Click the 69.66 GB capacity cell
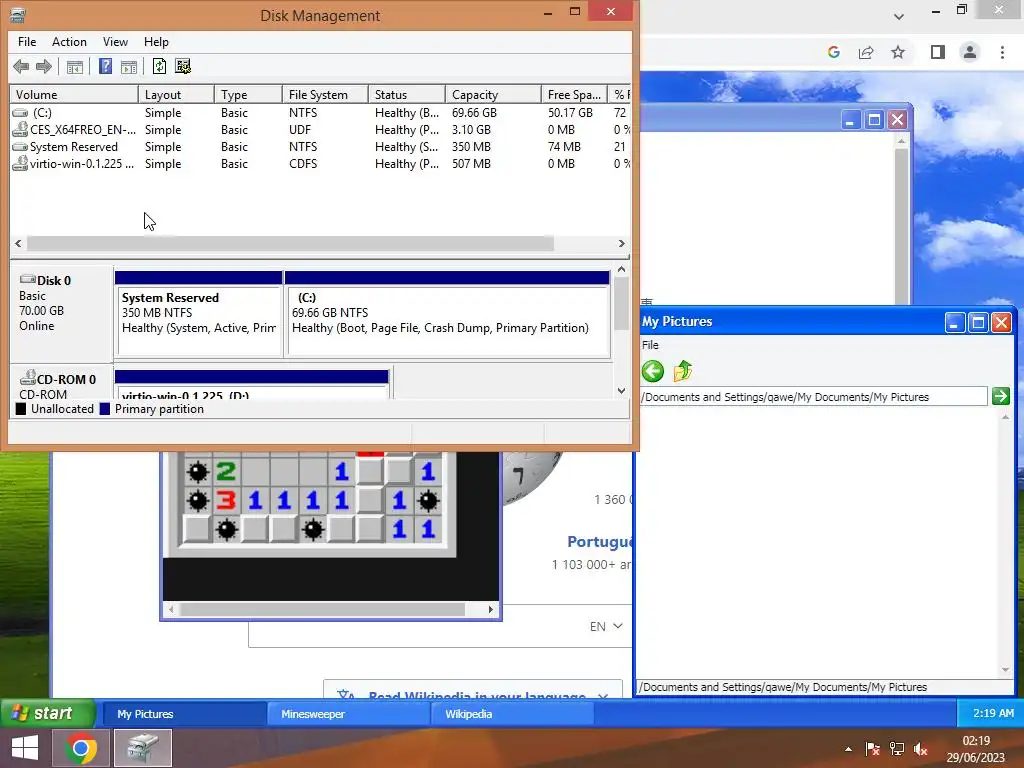This screenshot has height=768, width=1024. (x=474, y=113)
